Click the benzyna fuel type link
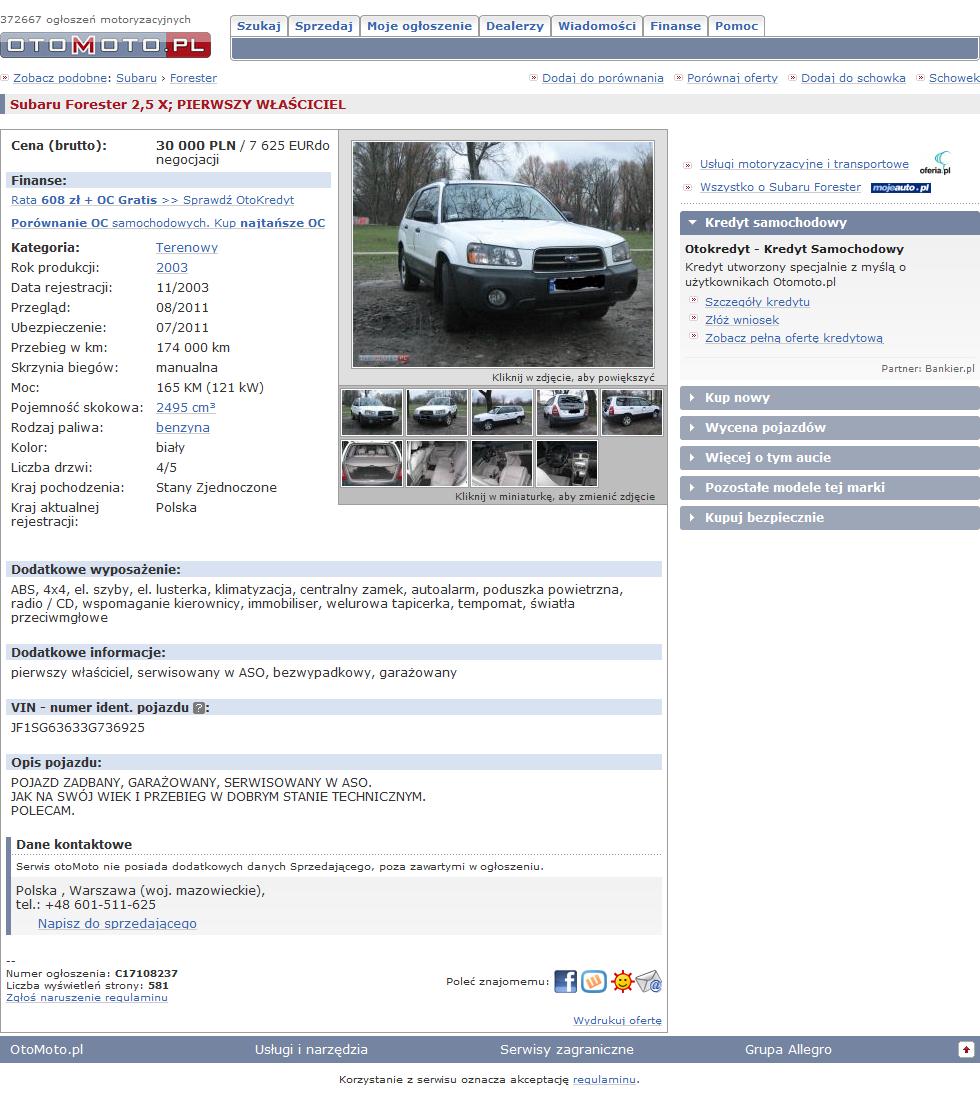This screenshot has height=1105, width=980. tap(182, 428)
